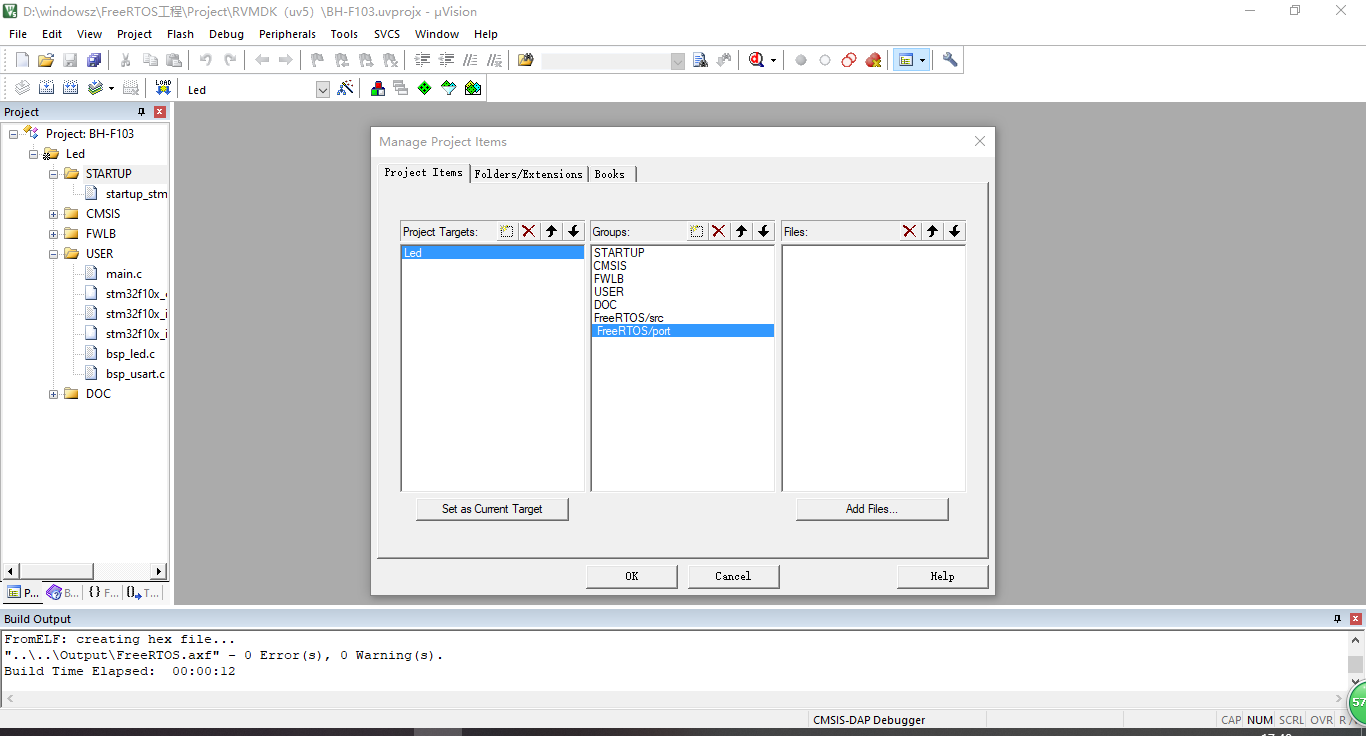Viewport: 1366px width, 736px height.
Task: Configure tools using the wrench icon
Action: [x=948, y=59]
